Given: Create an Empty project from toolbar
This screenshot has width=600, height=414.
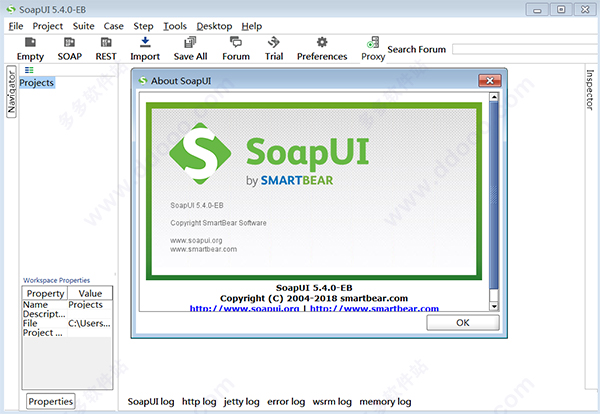Looking at the screenshot, I should [x=30, y=49].
